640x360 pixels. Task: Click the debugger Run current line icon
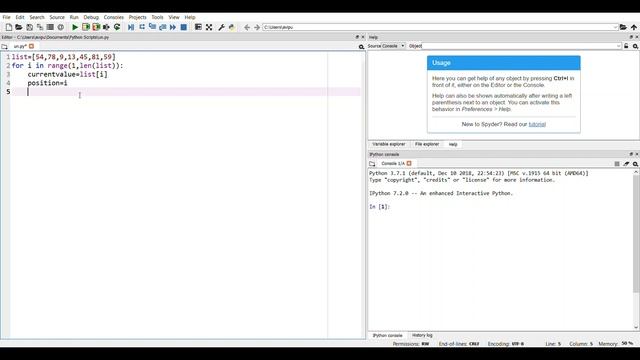tap(142, 27)
